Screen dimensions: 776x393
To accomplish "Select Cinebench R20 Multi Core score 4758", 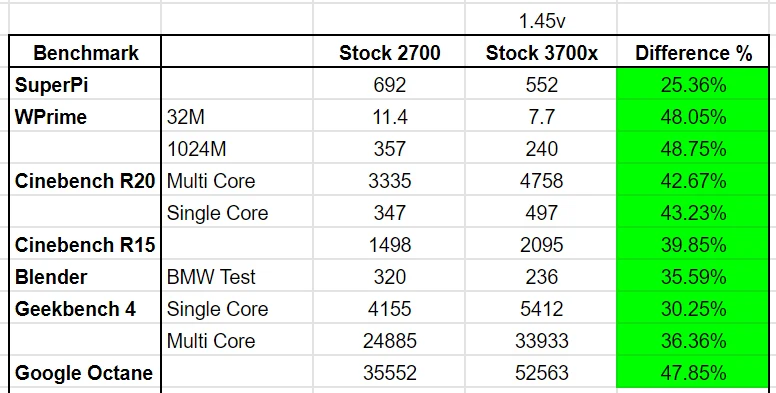I will click(541, 181).
